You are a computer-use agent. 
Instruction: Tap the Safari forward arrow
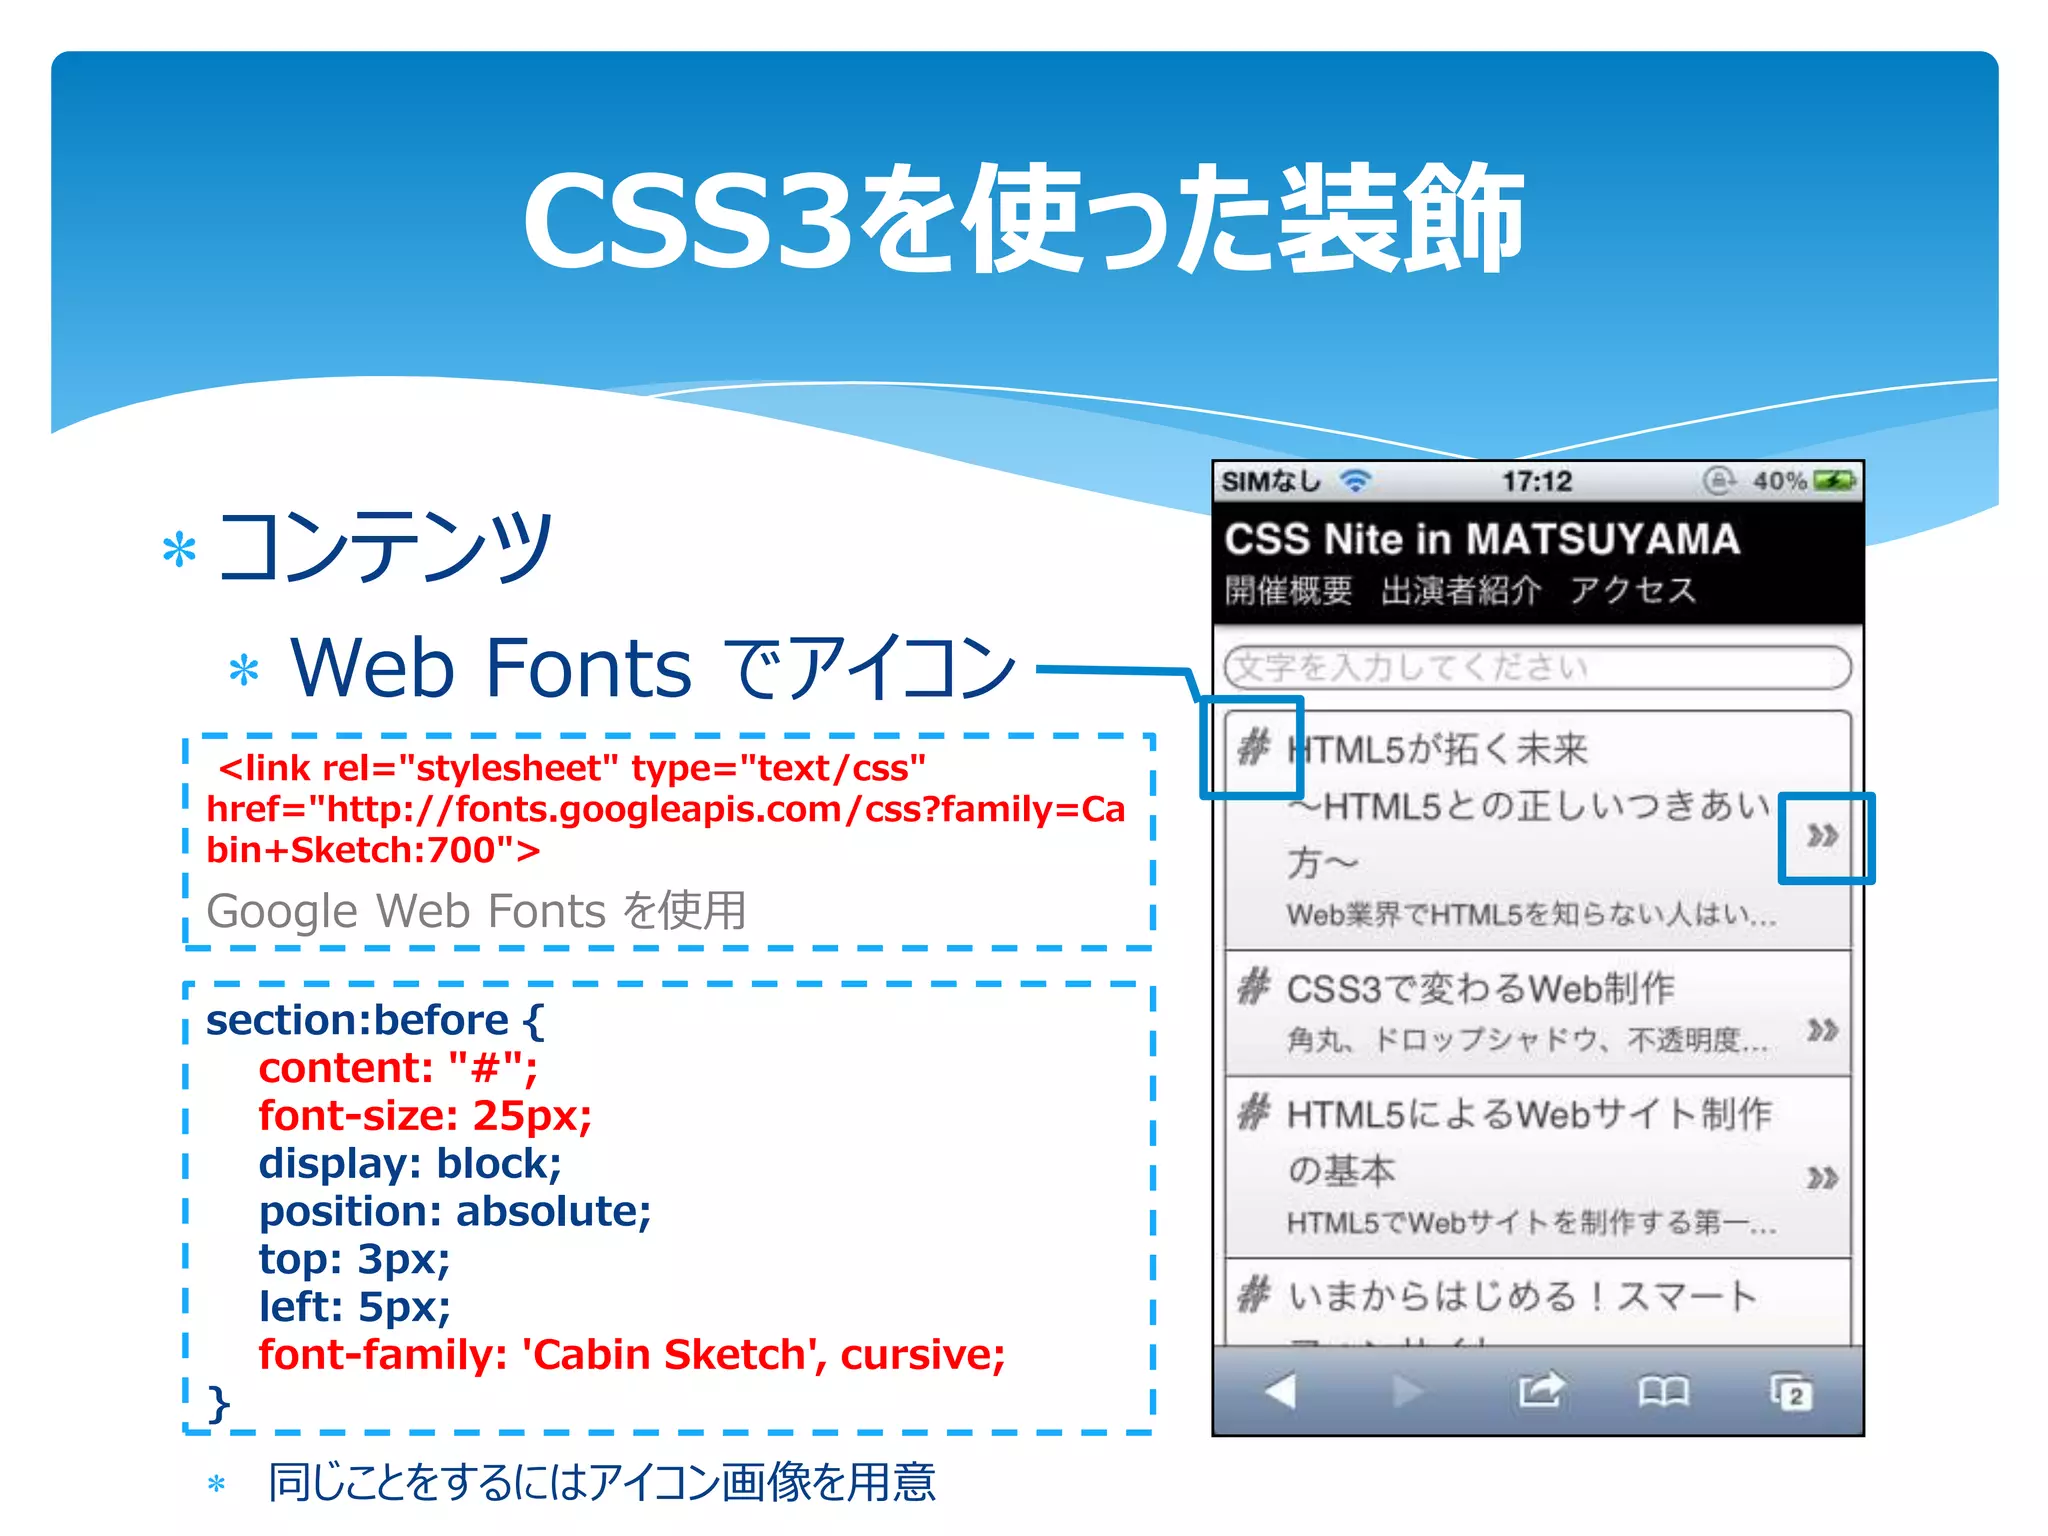[1408, 1390]
